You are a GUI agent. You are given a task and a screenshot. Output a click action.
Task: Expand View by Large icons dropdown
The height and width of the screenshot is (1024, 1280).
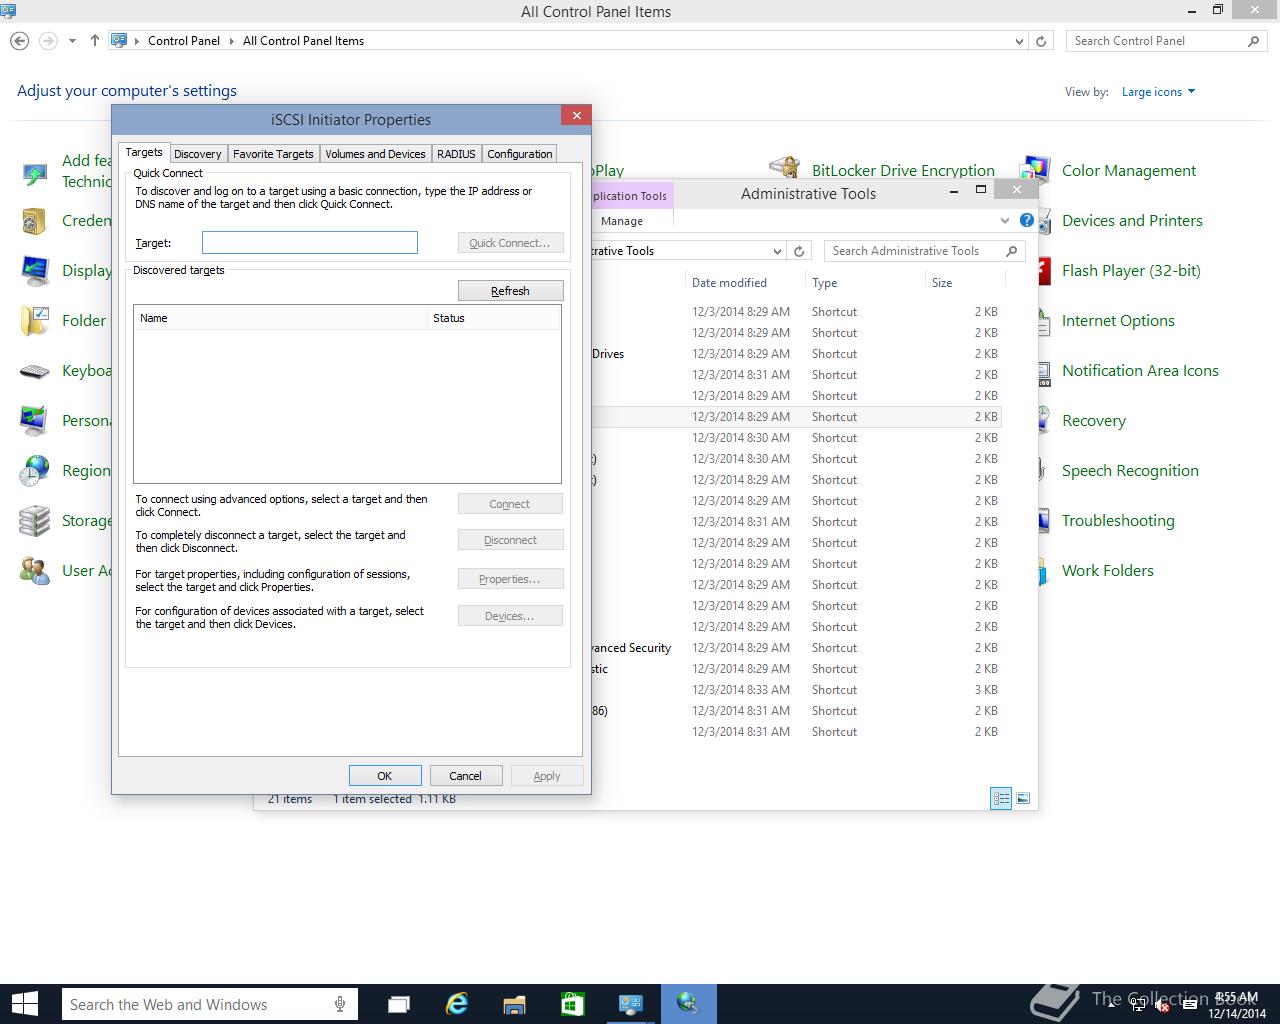pos(1158,92)
